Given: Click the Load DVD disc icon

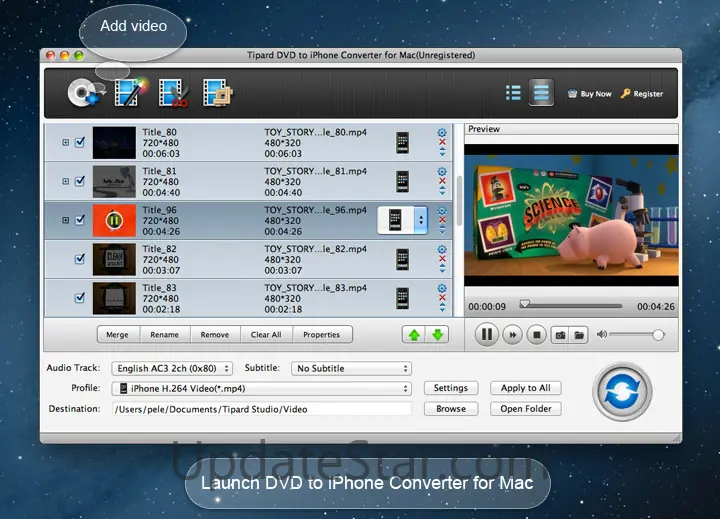Looking at the screenshot, I should coord(82,93).
